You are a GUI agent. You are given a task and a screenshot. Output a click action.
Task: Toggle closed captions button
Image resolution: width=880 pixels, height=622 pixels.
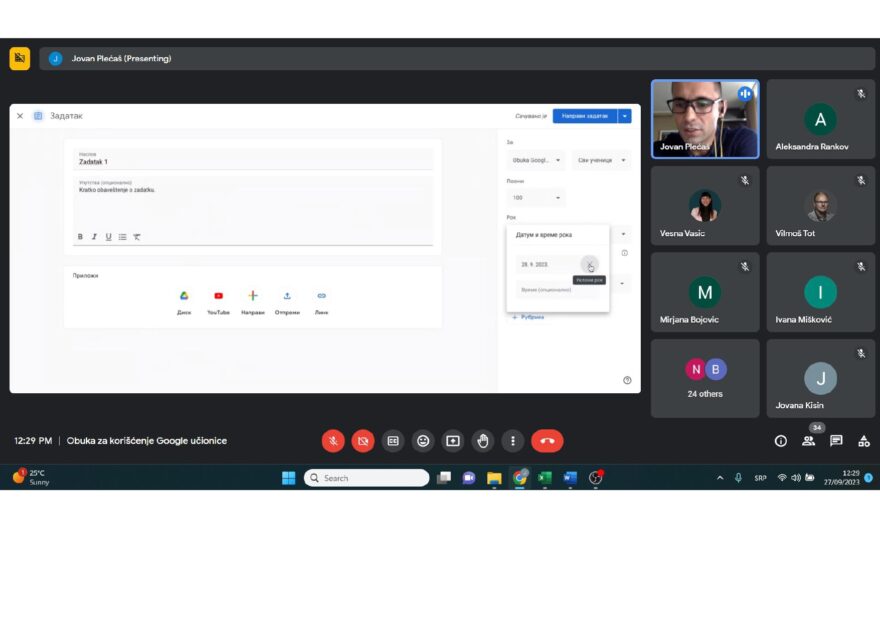coord(393,441)
